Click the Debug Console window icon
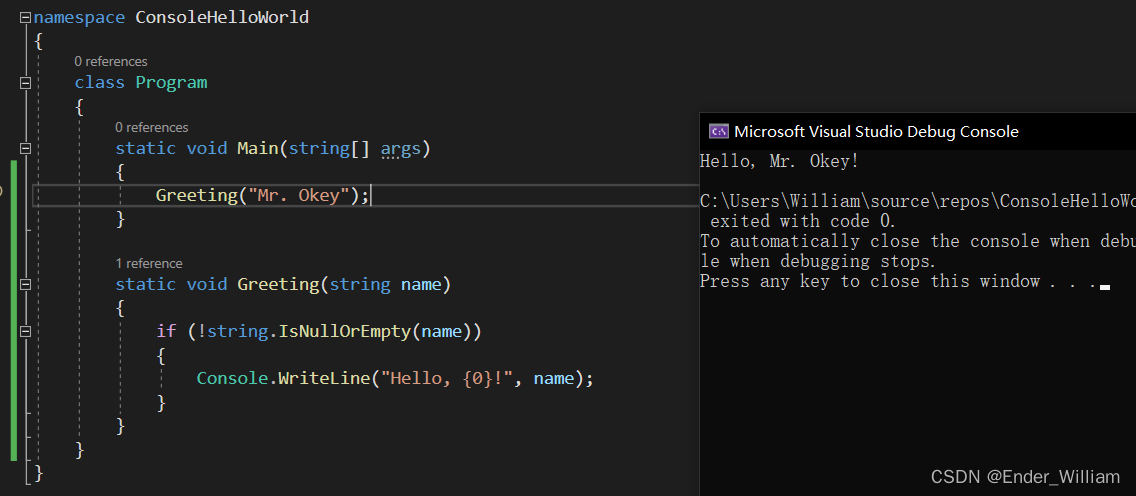This screenshot has height=496, width=1136. [x=717, y=131]
